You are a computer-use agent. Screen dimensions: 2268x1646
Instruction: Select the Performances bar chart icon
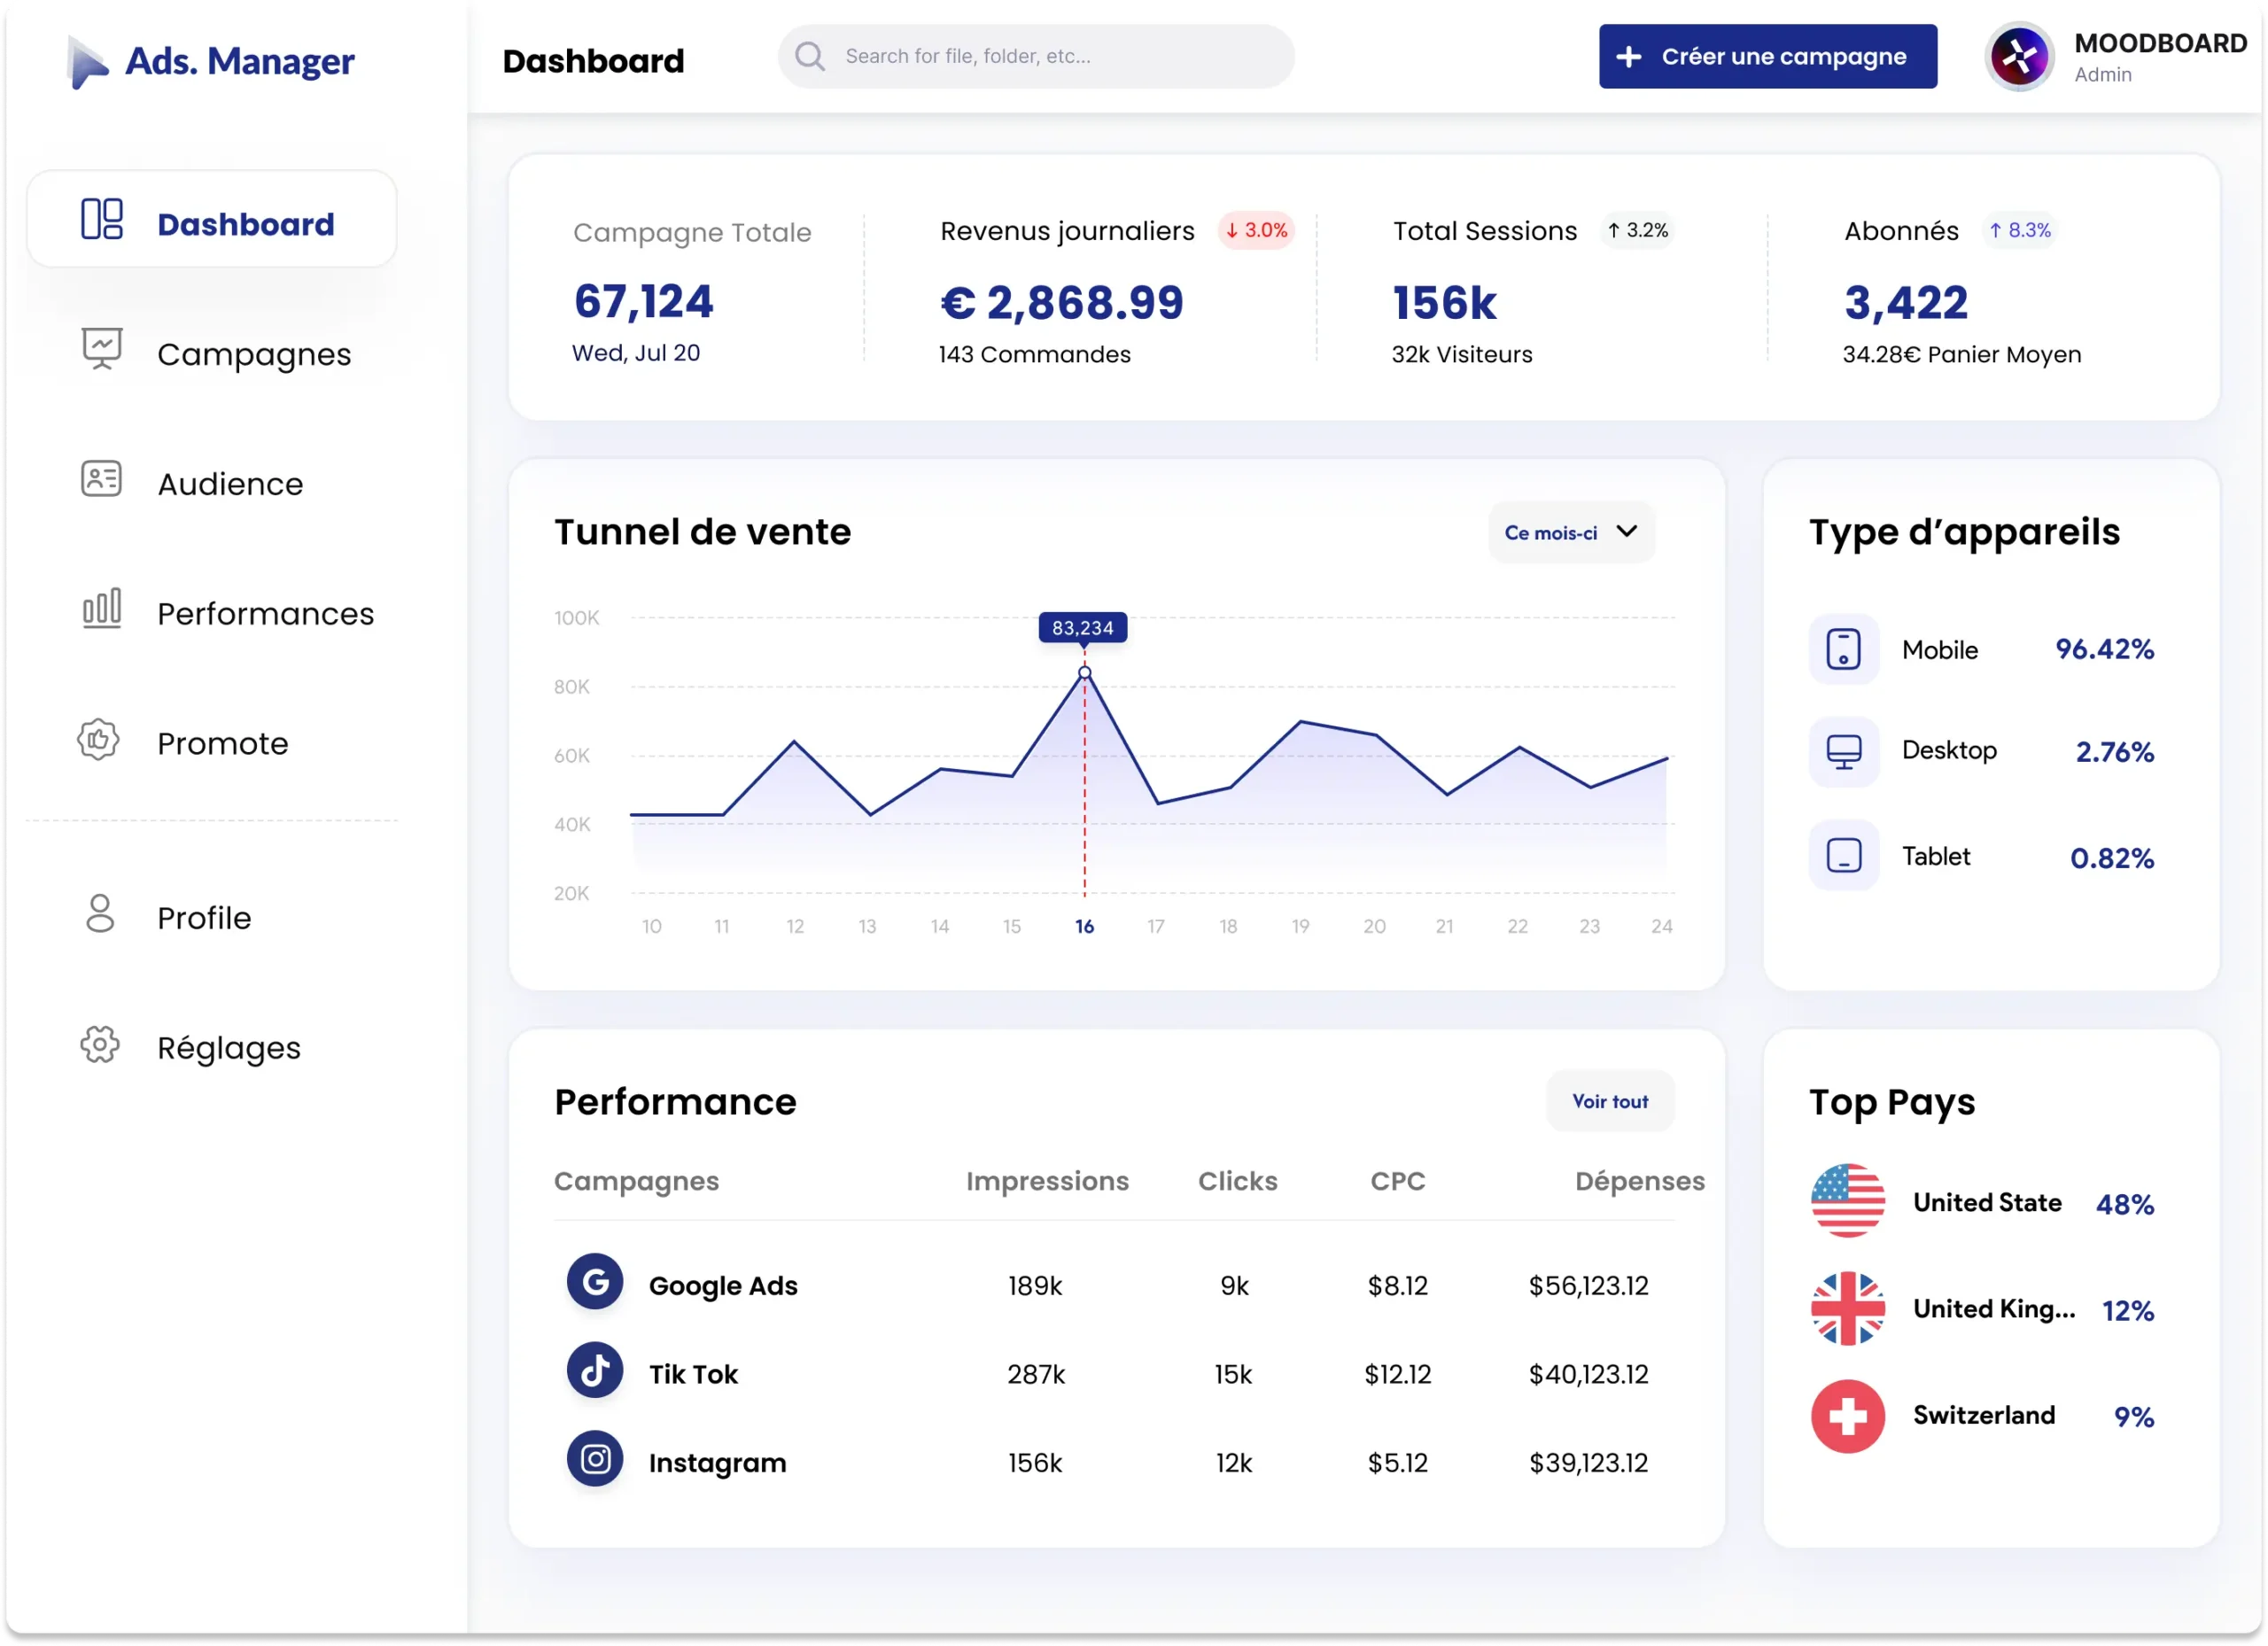click(x=100, y=608)
